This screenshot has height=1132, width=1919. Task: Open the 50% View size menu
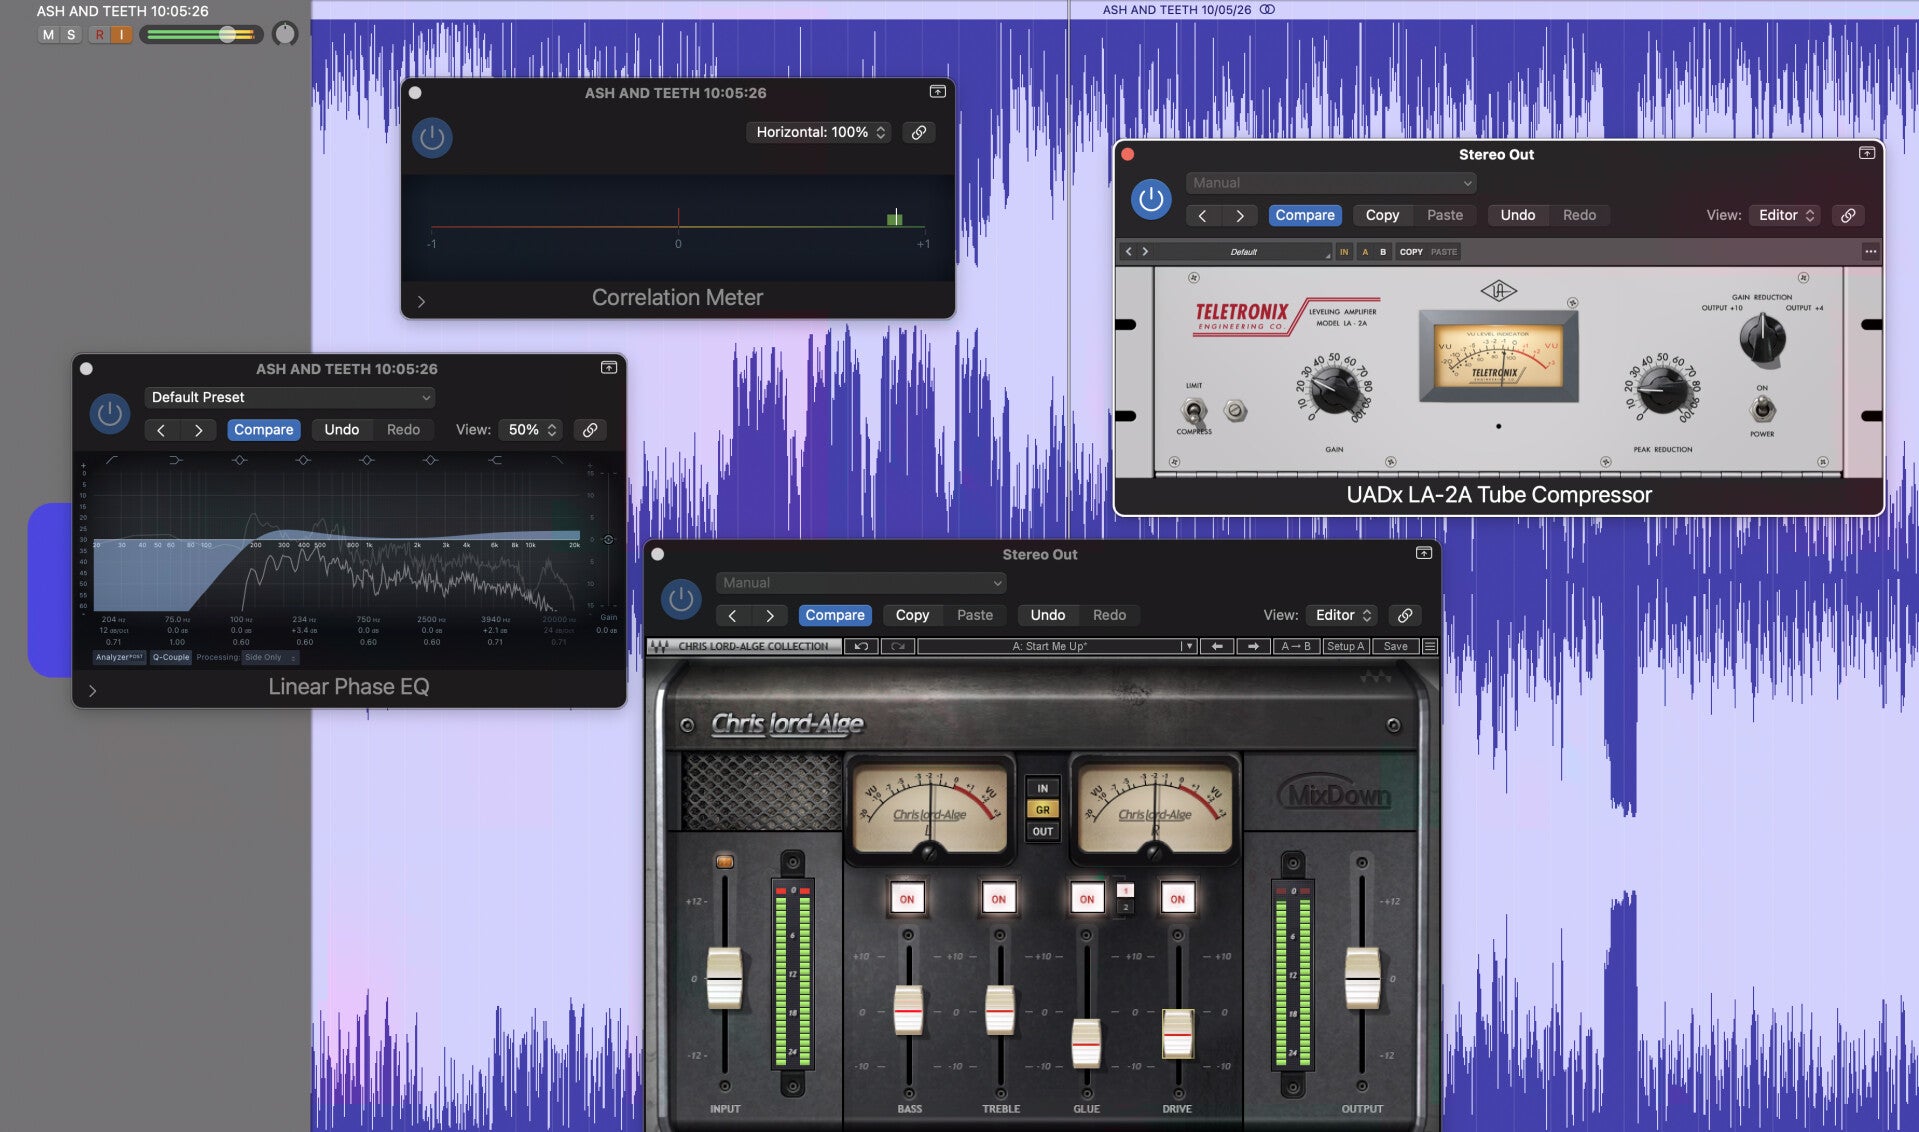531,430
